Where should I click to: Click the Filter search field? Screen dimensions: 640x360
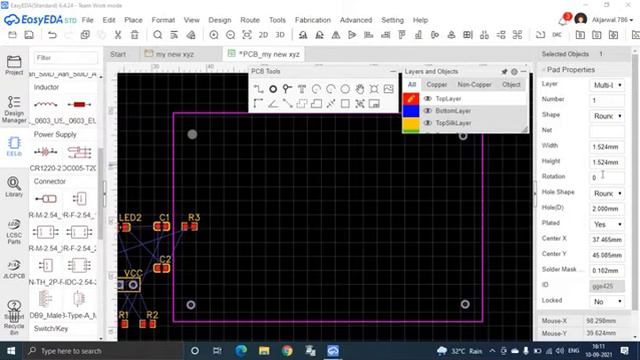(x=66, y=58)
